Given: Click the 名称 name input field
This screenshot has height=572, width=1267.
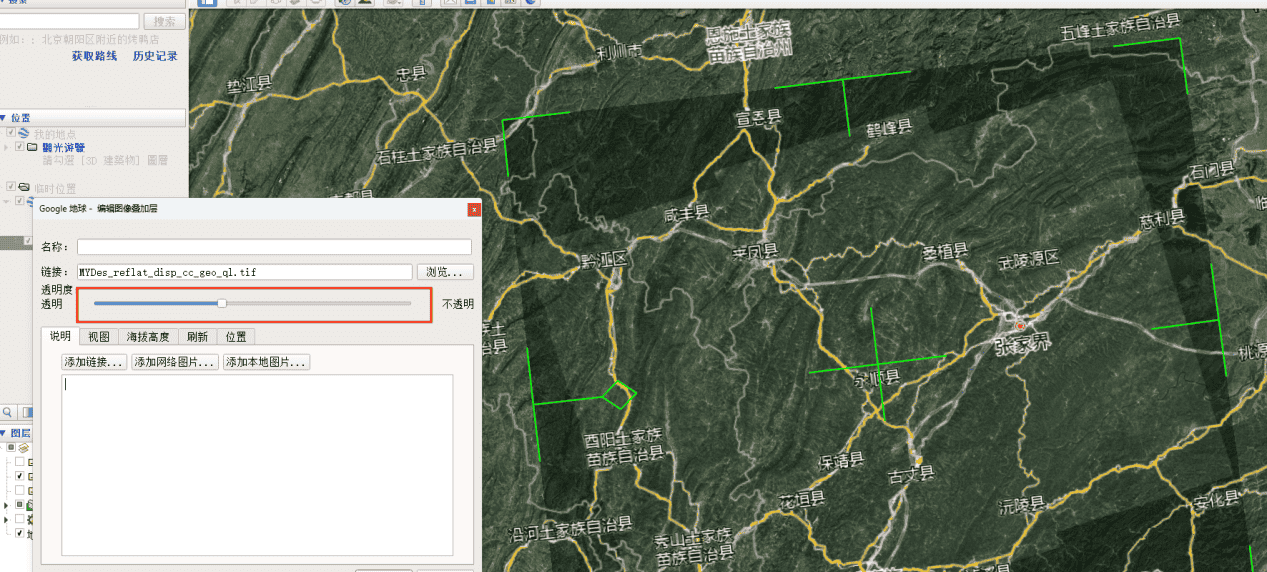Looking at the screenshot, I should [274, 246].
